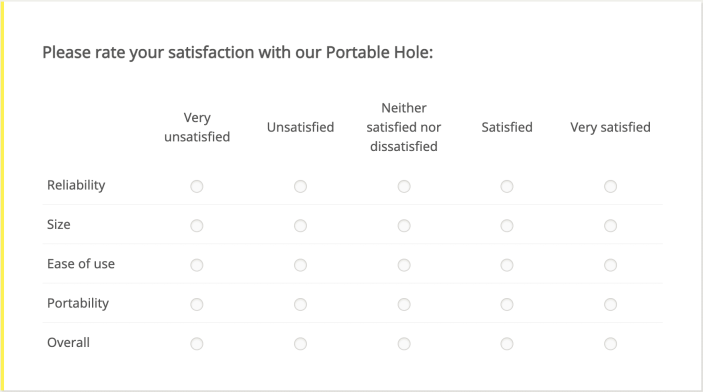Click the Ease of use row label
This screenshot has width=703, height=392.
pos(81,264)
